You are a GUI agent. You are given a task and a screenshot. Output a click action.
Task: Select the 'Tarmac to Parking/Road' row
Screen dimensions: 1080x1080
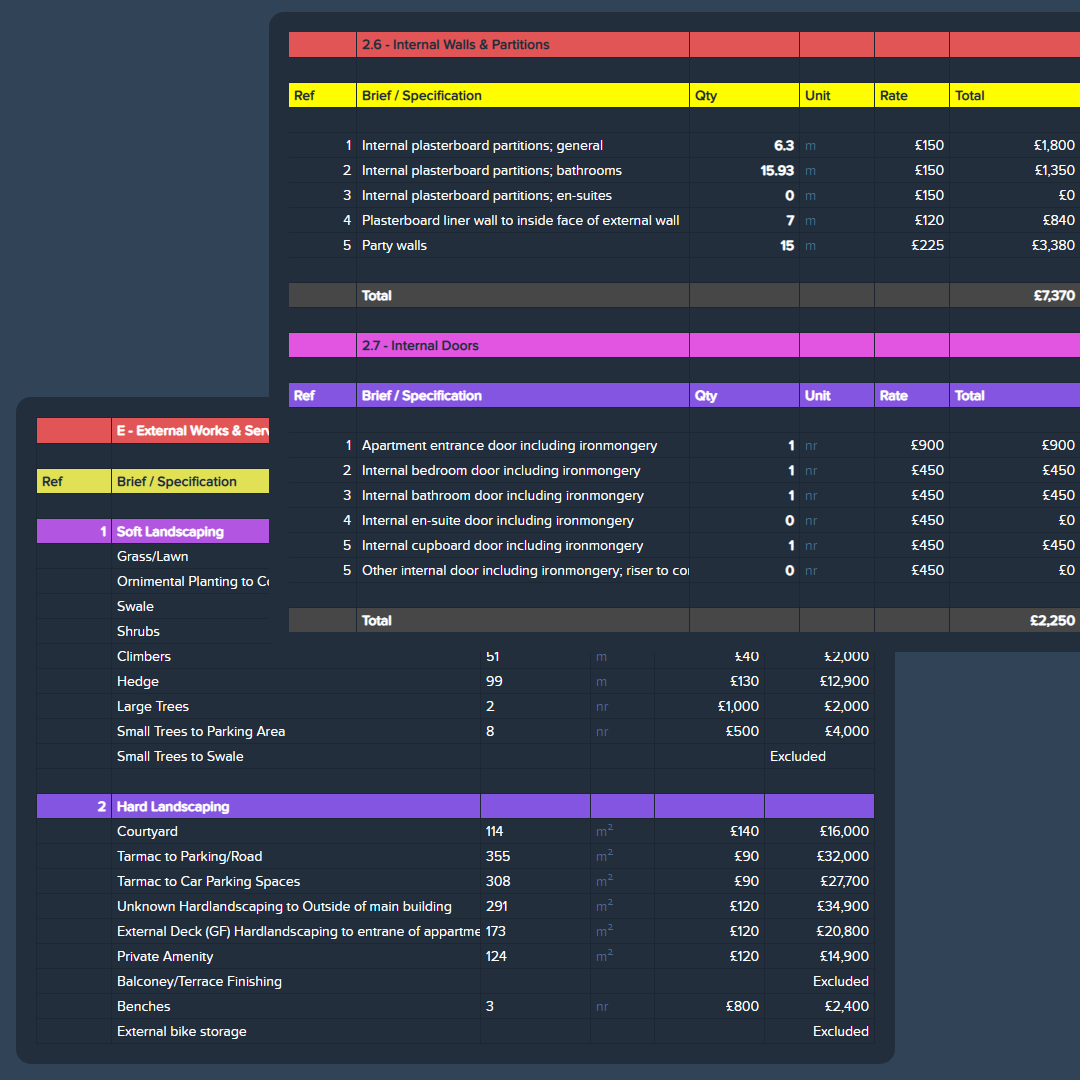(189, 857)
